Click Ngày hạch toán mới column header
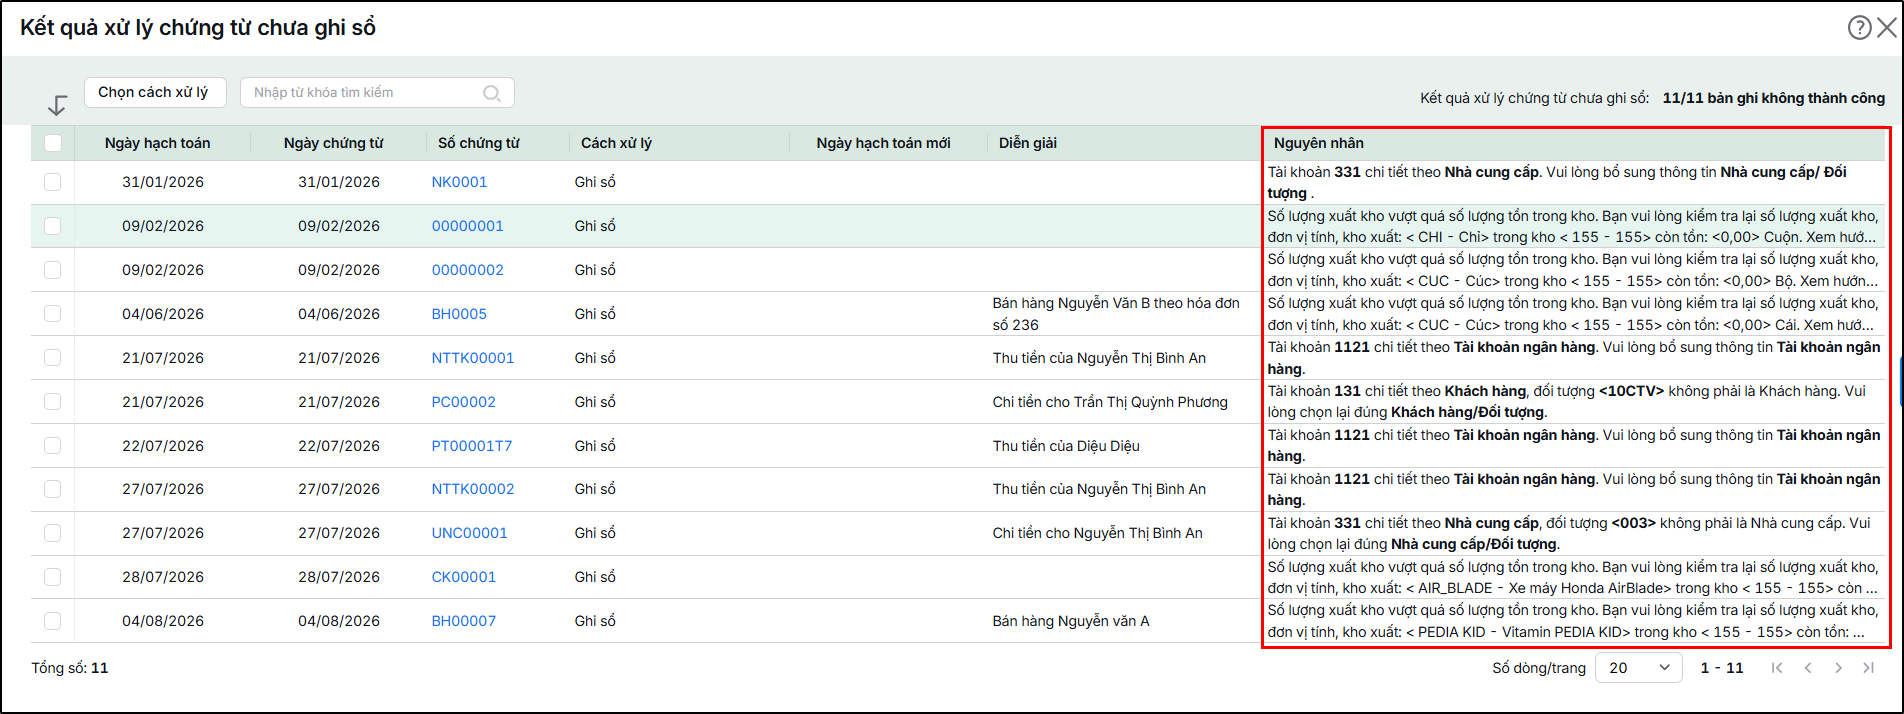Image resolution: width=1904 pixels, height=714 pixels. pyautogui.click(x=883, y=143)
